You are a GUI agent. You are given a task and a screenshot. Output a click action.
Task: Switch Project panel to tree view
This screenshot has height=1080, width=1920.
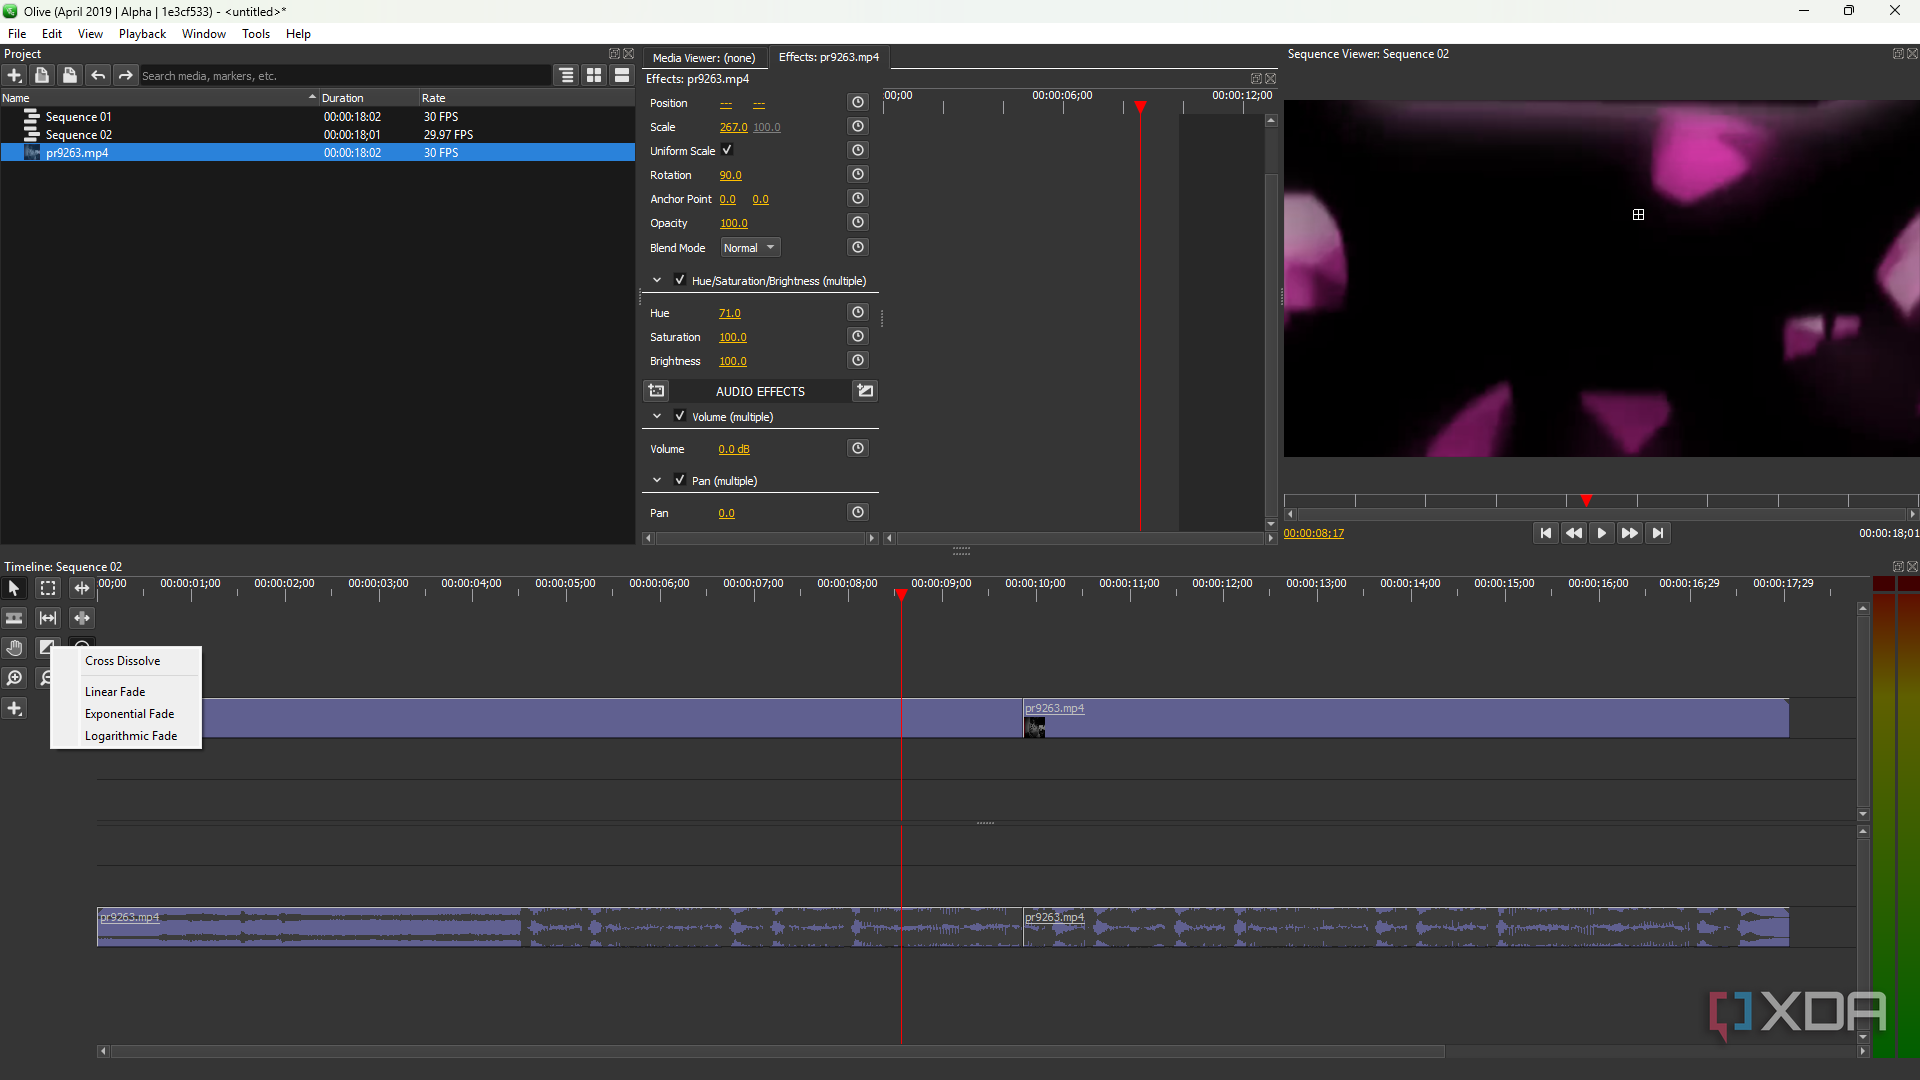567,75
